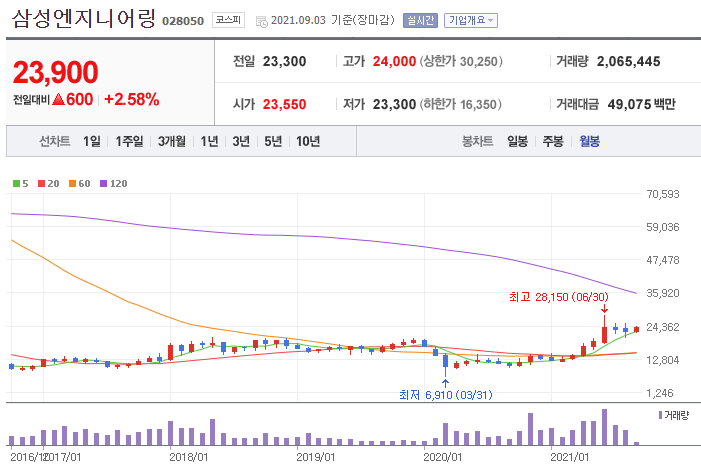
Task: Click the green 5 moving-average legend swatch
Action: (17, 183)
